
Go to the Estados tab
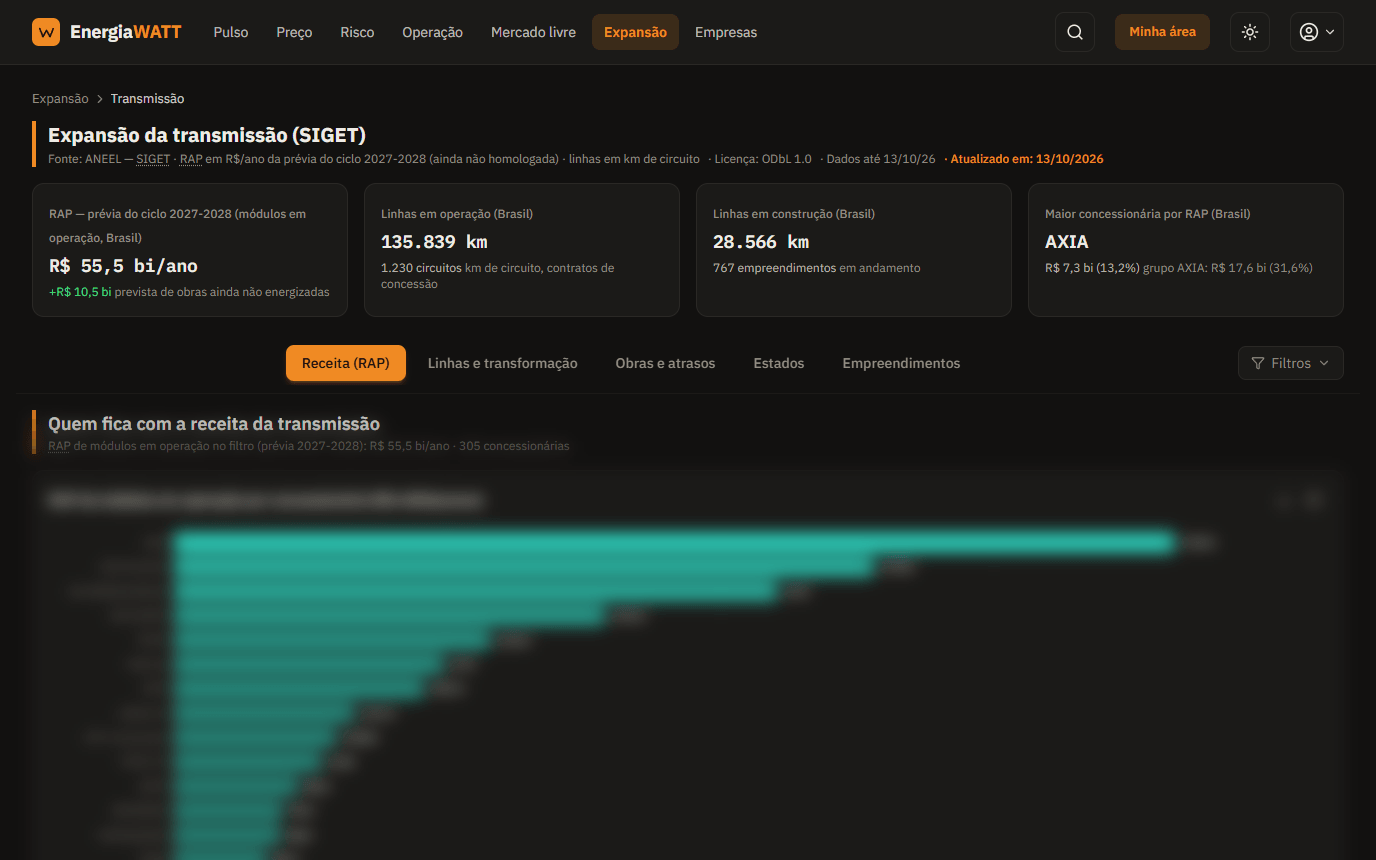pos(779,363)
